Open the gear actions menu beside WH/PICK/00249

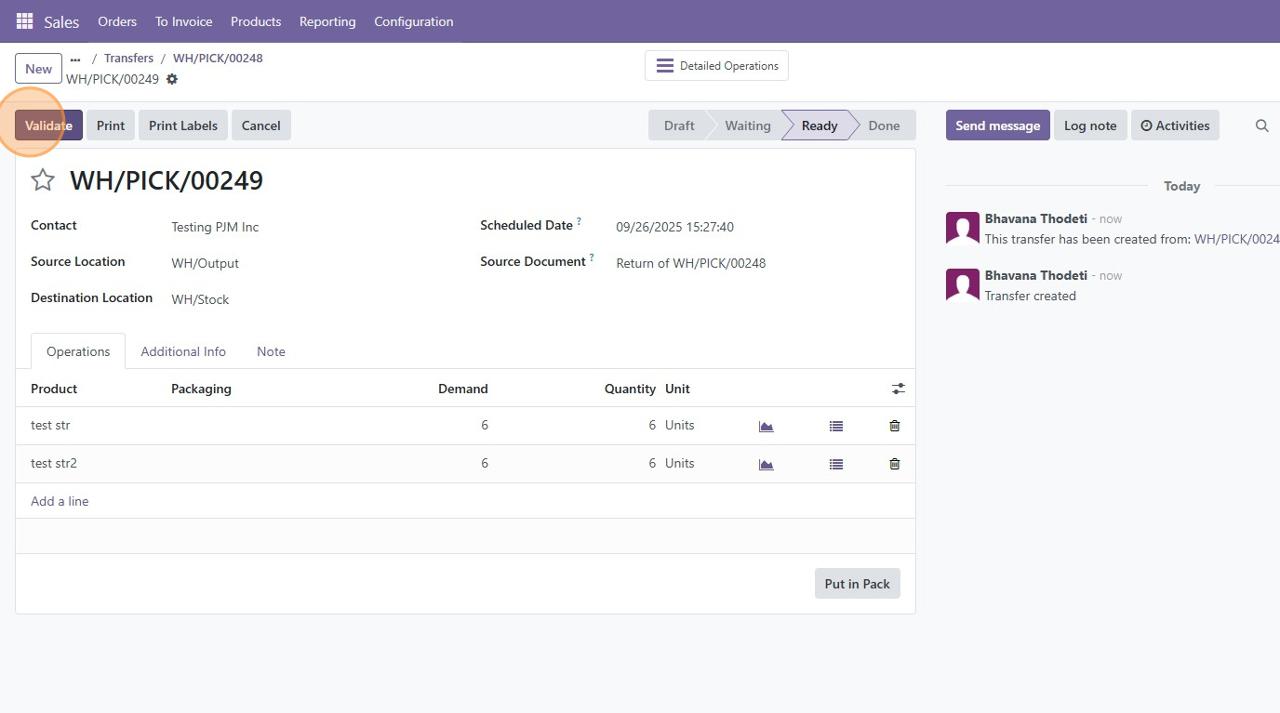[172, 79]
